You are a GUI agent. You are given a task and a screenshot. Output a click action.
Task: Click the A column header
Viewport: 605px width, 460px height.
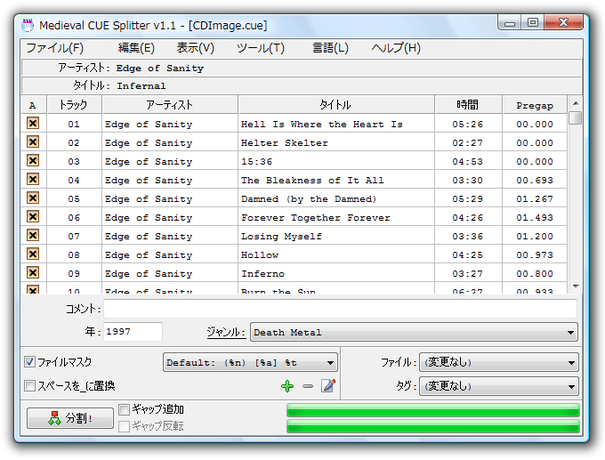33,105
